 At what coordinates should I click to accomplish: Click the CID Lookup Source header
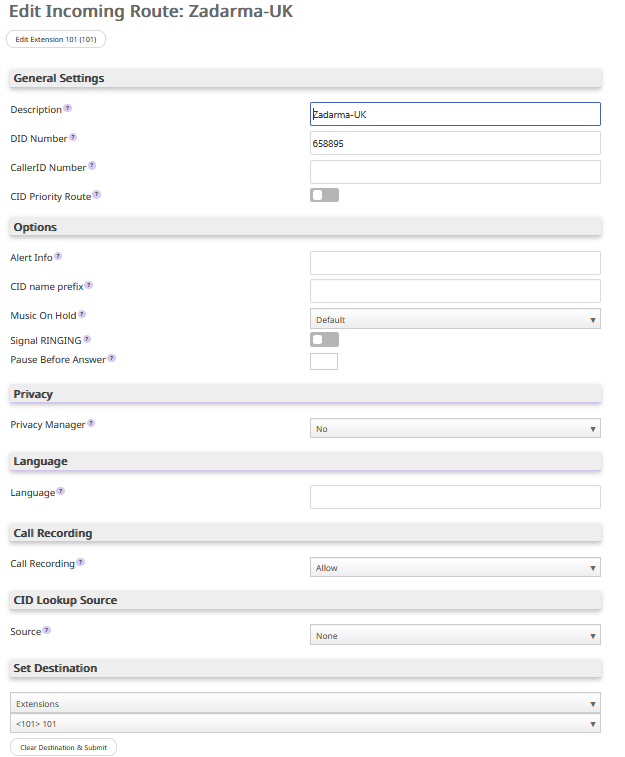click(x=306, y=600)
